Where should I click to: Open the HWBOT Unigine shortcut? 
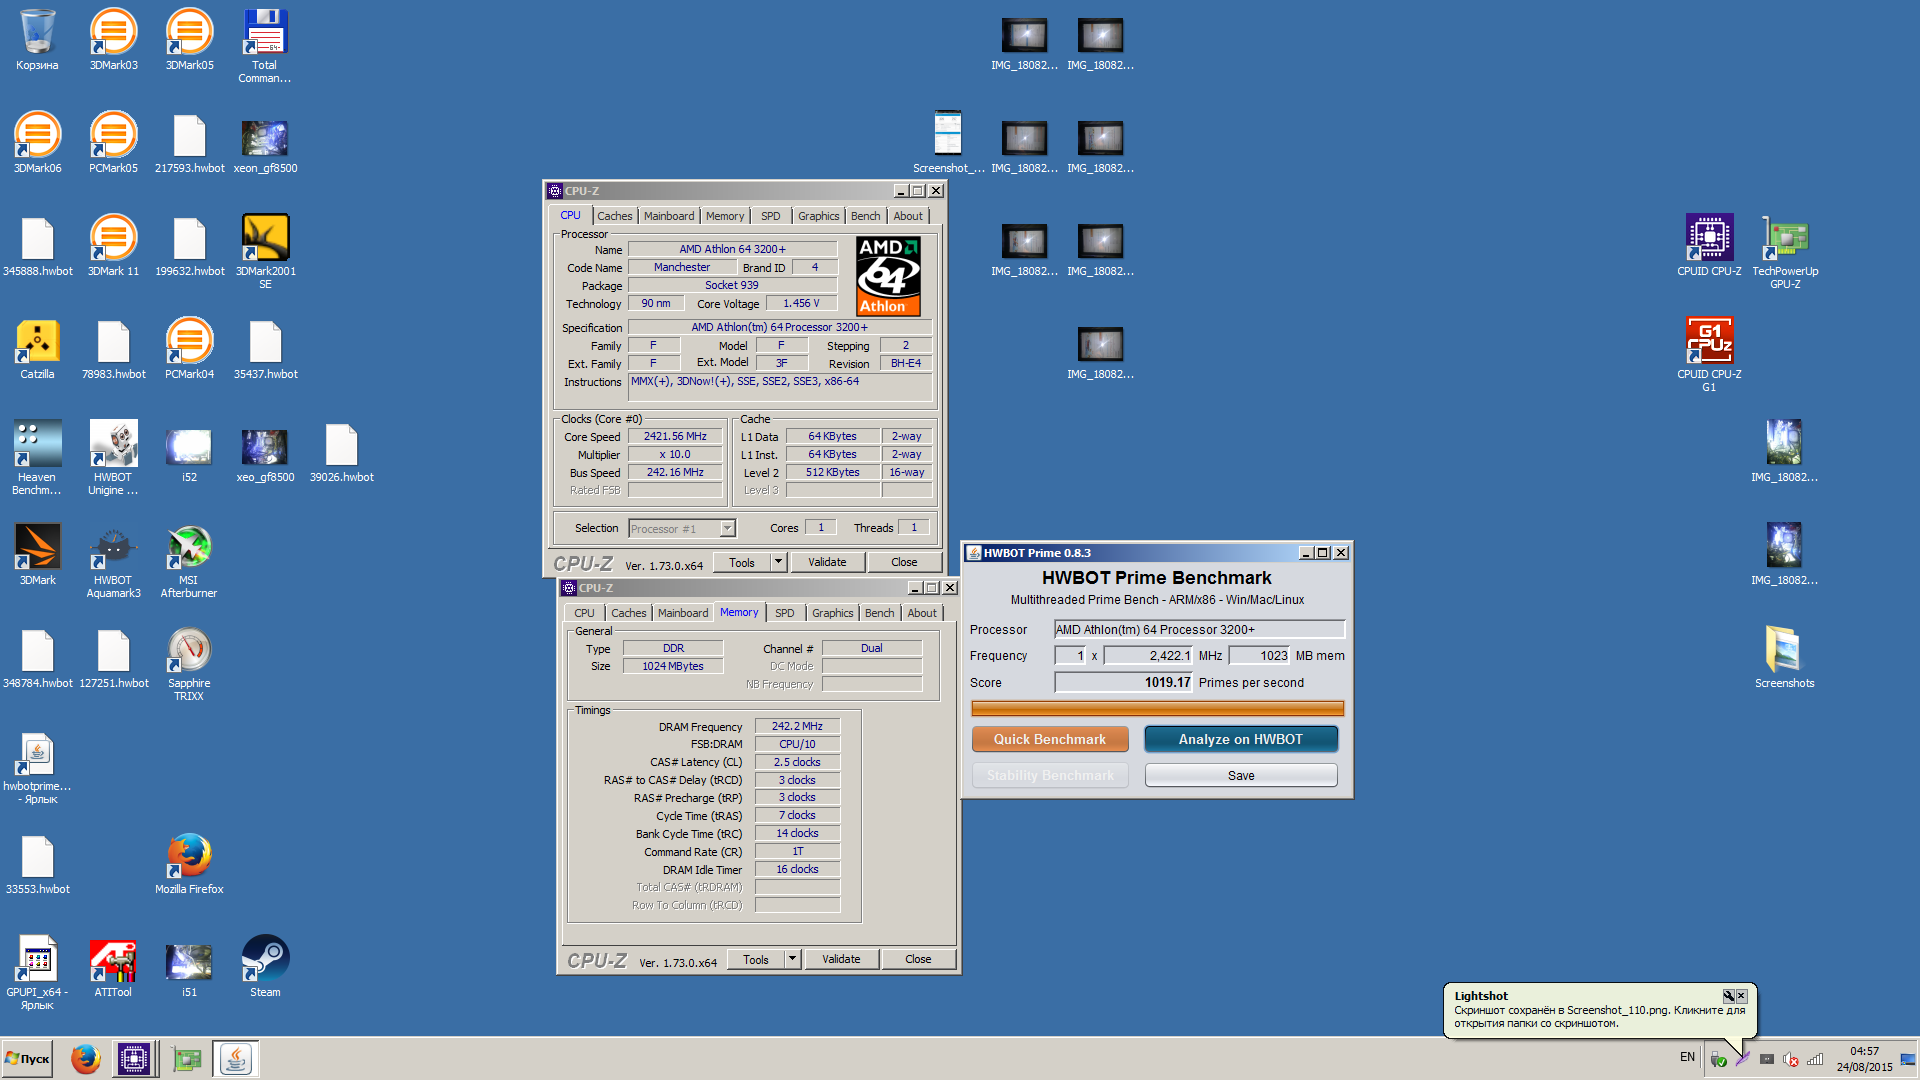113,458
